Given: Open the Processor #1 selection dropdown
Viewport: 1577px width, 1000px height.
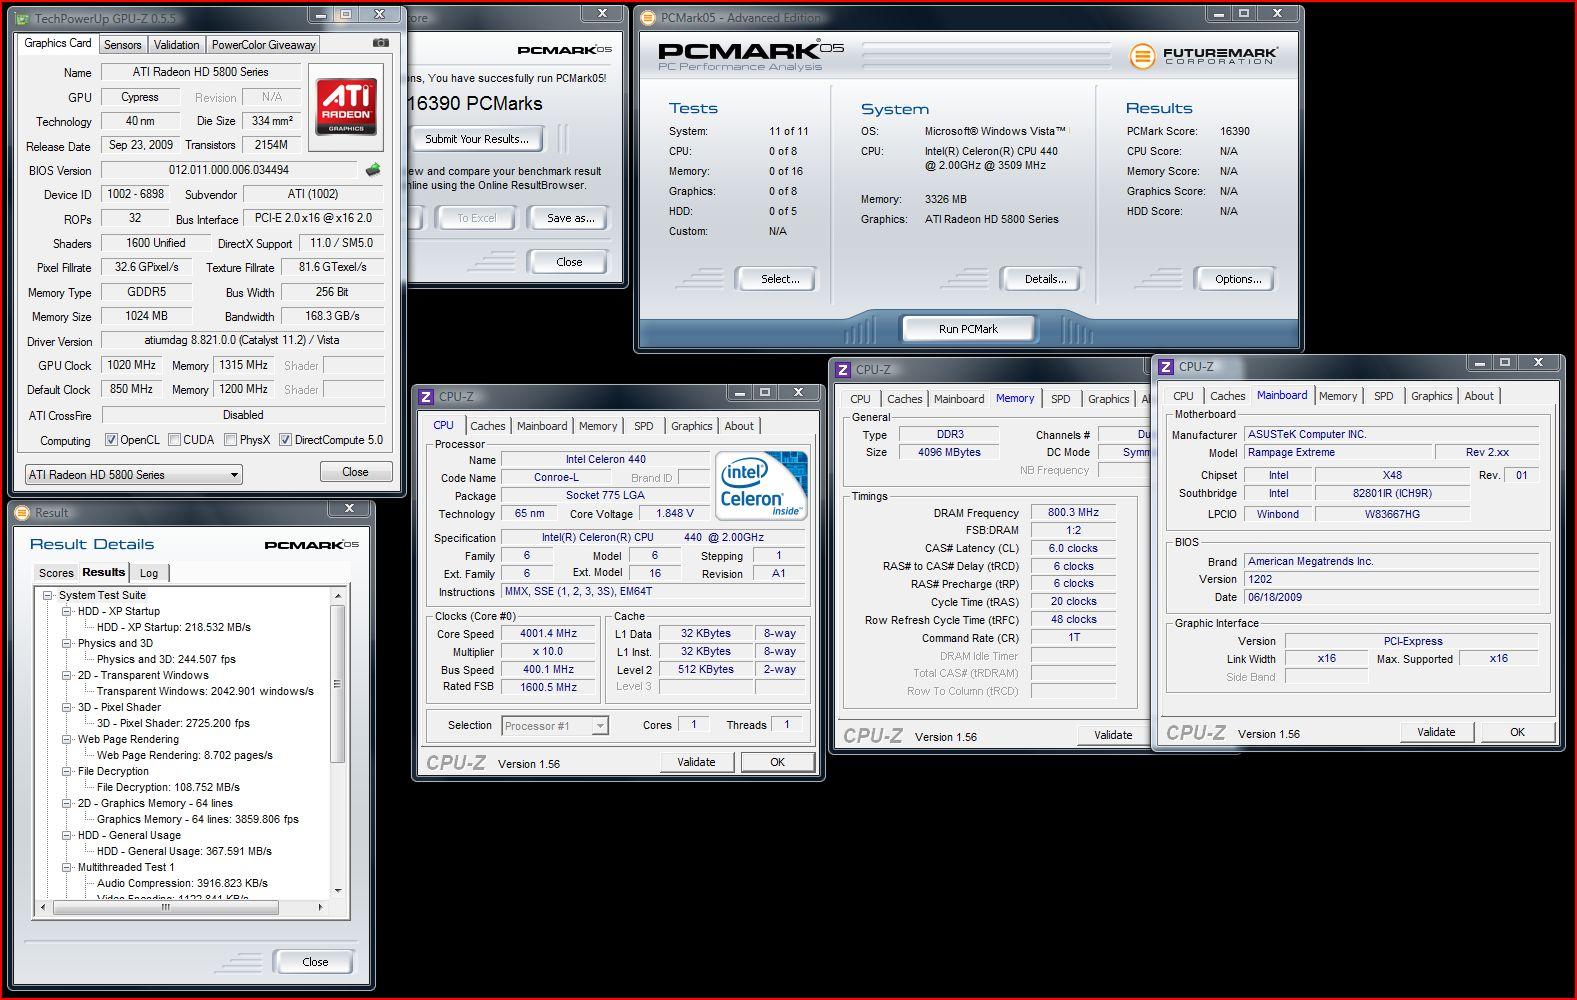Looking at the screenshot, I should pos(555,726).
